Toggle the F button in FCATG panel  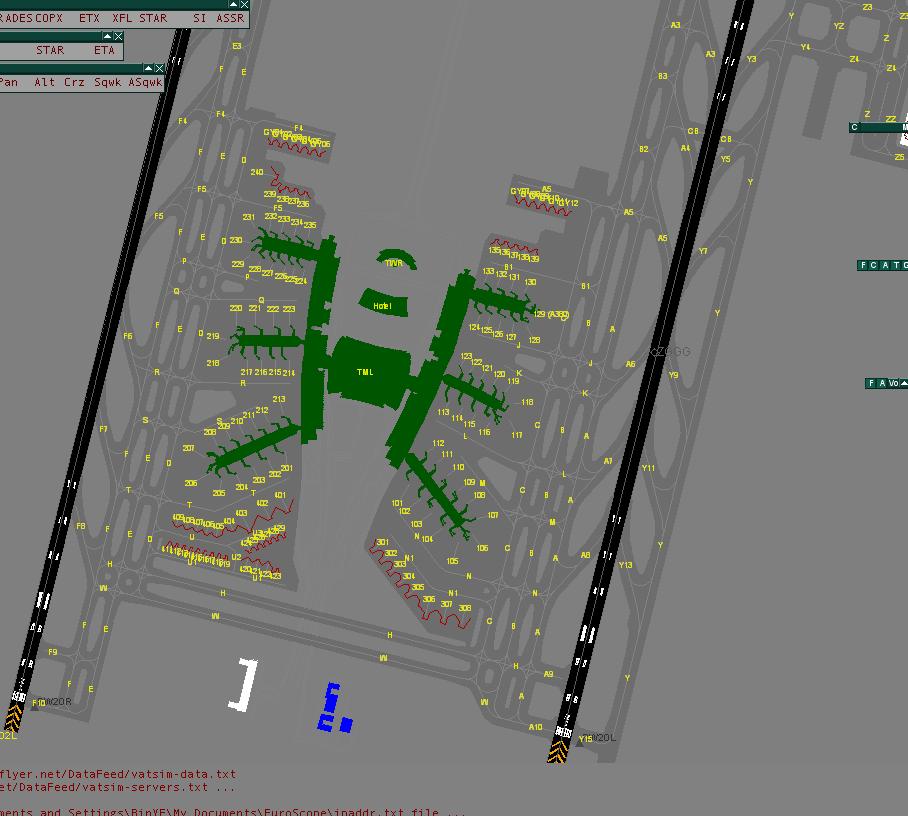[863, 266]
